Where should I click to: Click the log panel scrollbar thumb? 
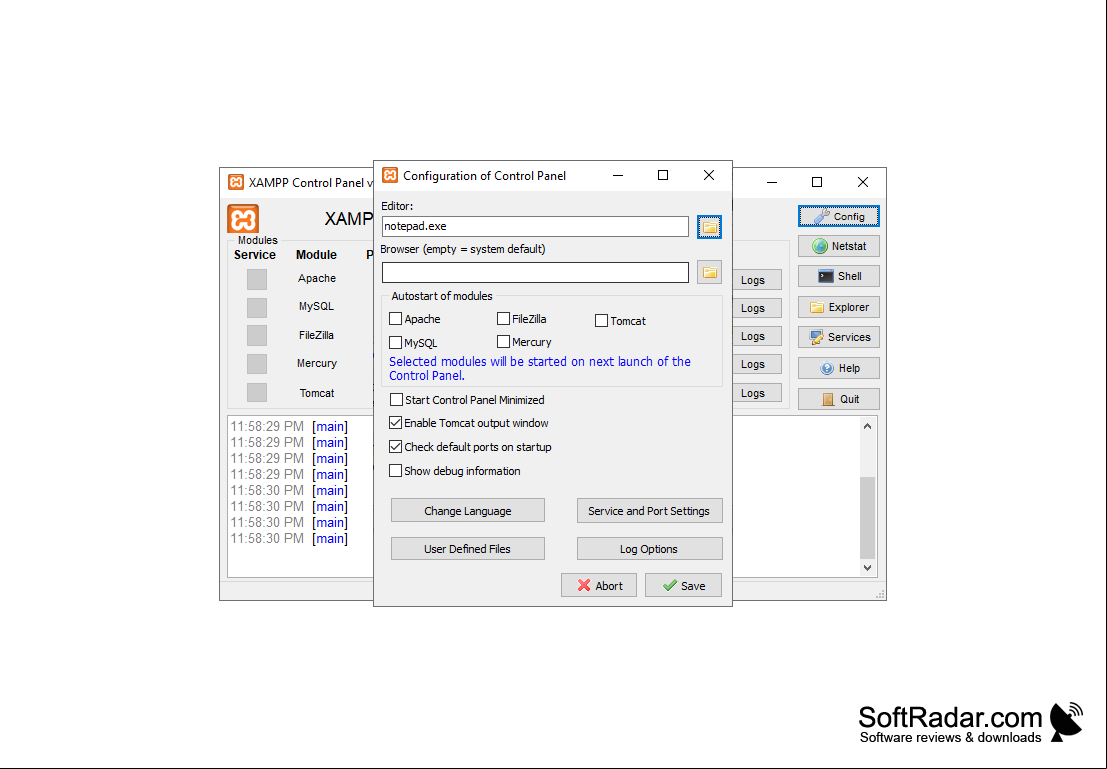(x=868, y=518)
